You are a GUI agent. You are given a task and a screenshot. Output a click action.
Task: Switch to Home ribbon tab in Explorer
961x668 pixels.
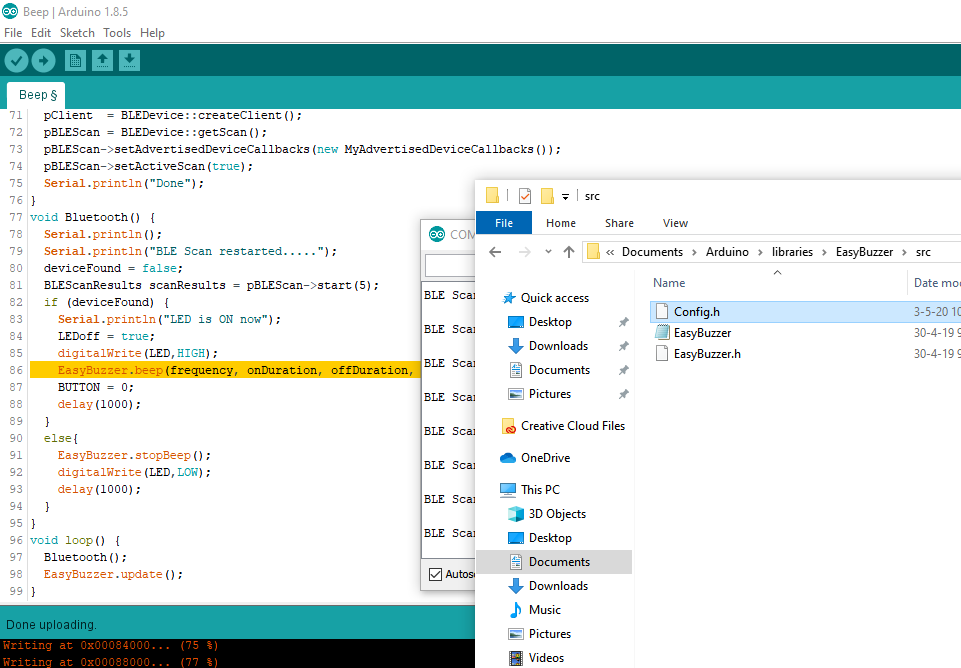pos(561,223)
